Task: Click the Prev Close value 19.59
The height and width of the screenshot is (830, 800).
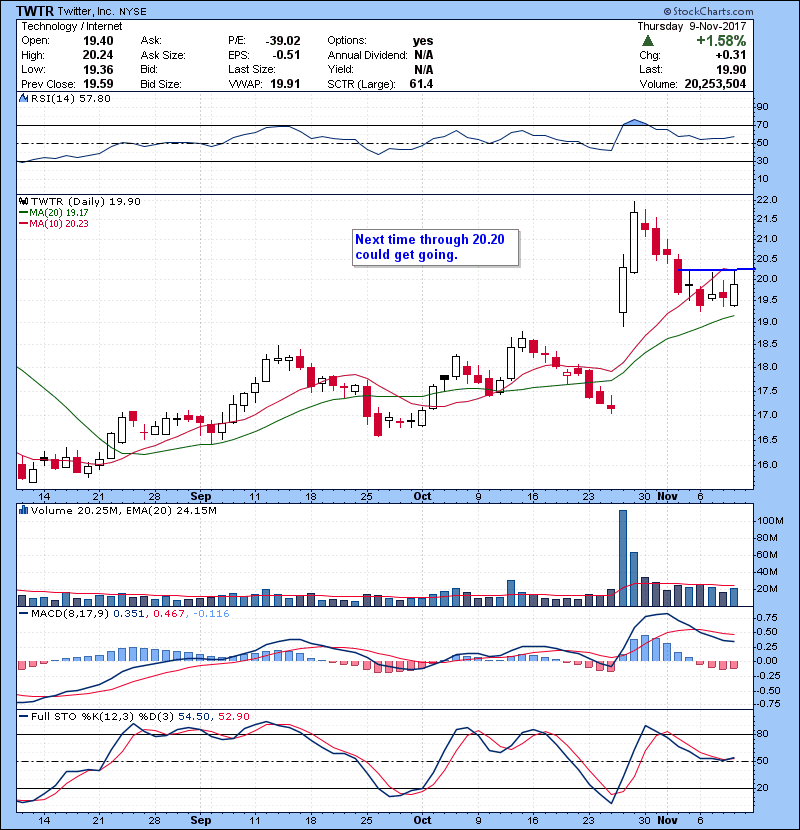Action: click(x=98, y=84)
